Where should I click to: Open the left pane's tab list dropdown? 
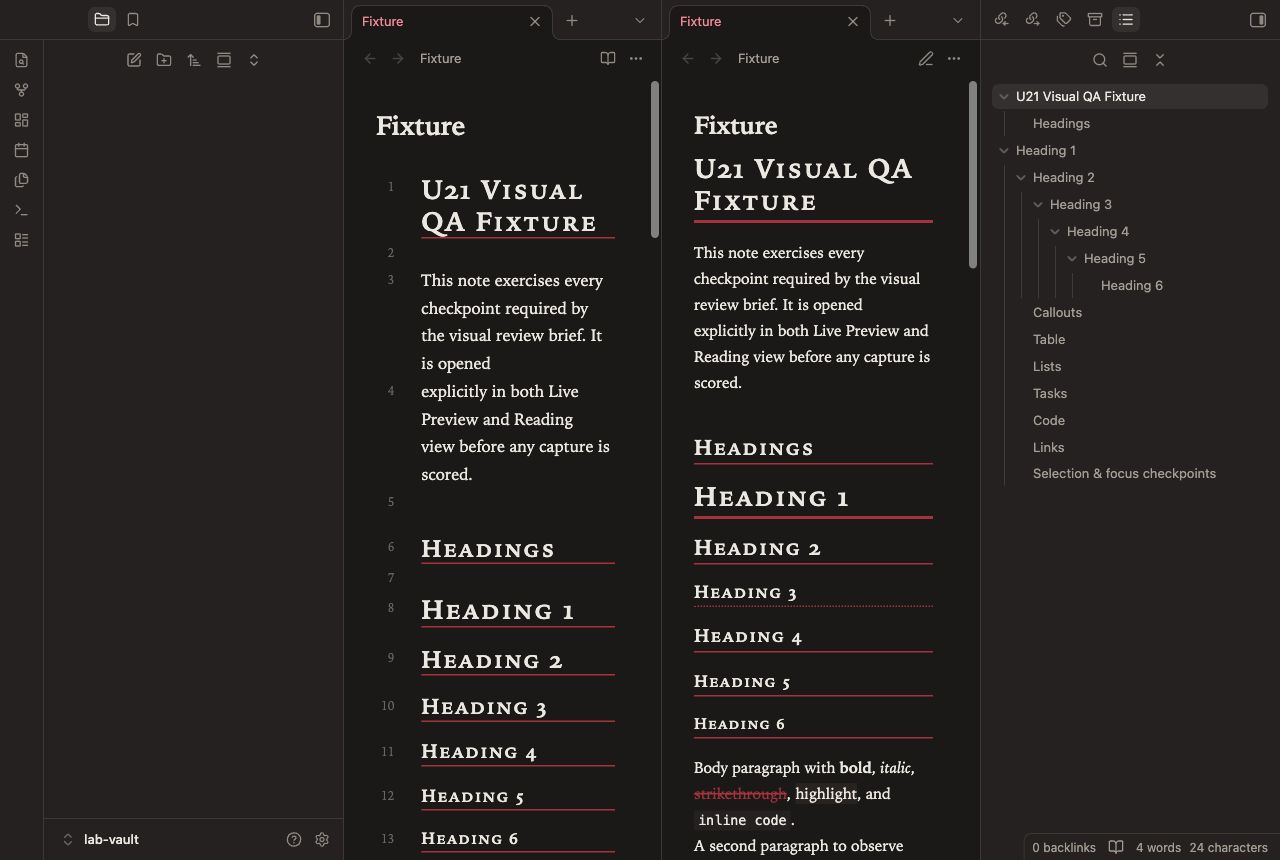[x=640, y=21]
